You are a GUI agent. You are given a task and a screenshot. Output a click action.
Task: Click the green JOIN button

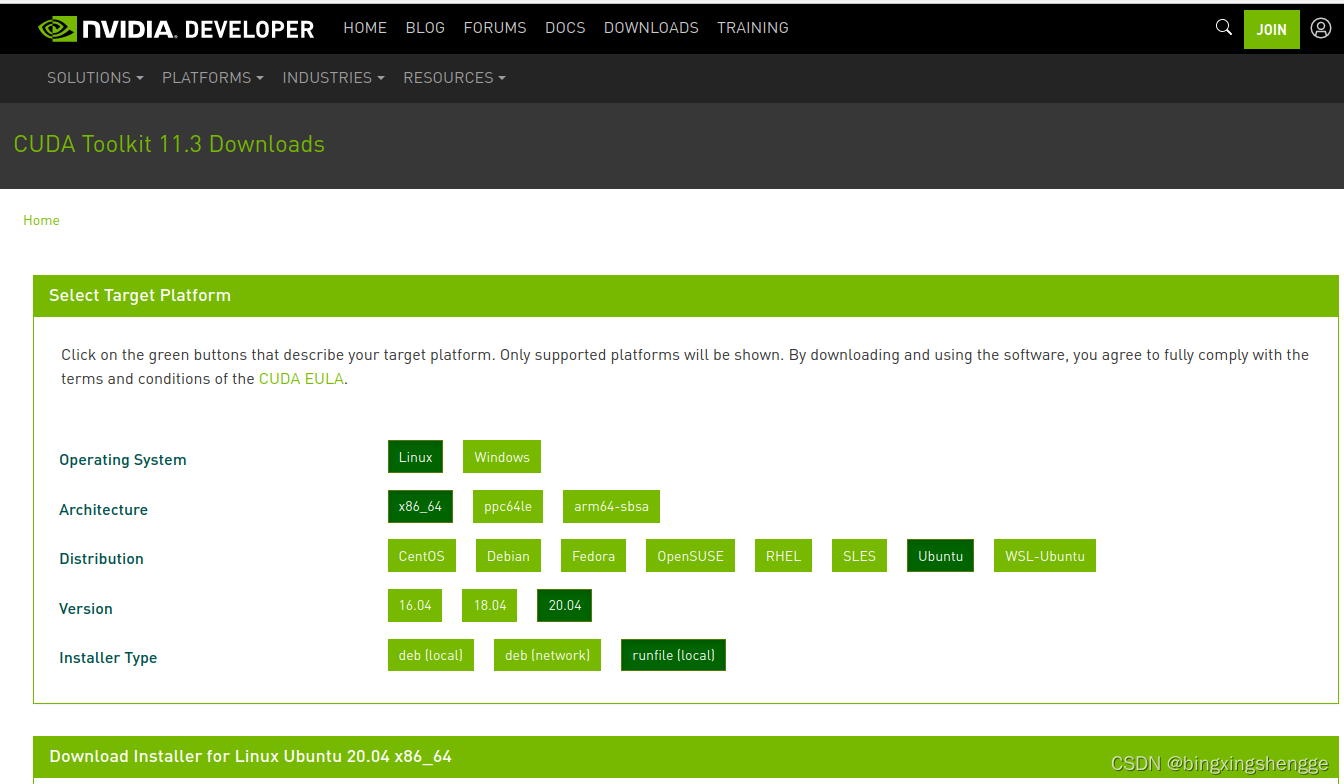pyautogui.click(x=1271, y=30)
